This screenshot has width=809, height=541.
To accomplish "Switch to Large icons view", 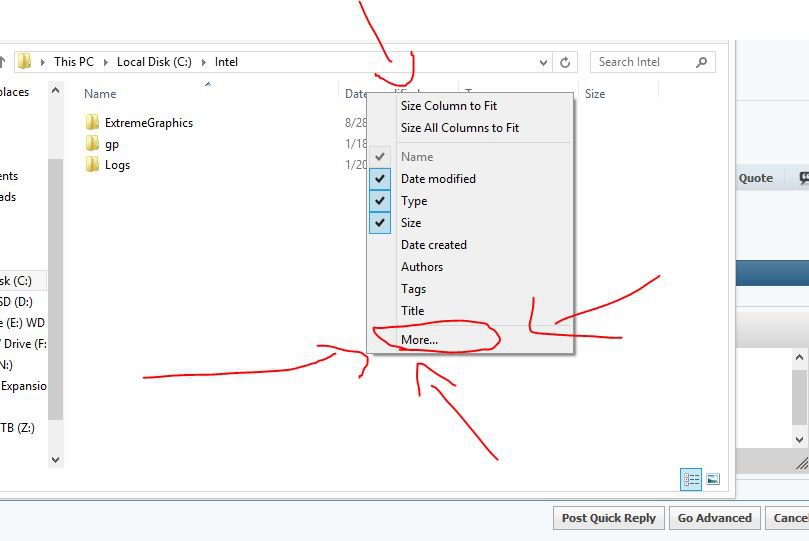I will tap(713, 480).
